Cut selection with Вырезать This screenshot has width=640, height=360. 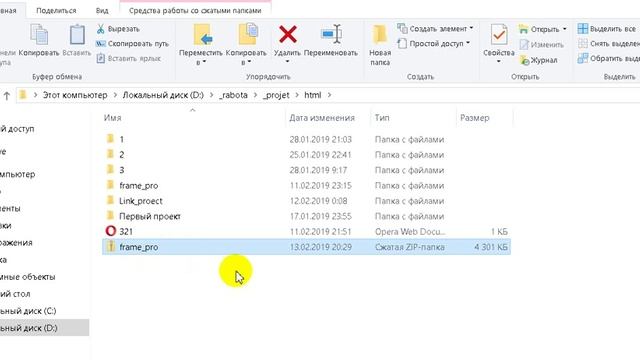click(118, 29)
